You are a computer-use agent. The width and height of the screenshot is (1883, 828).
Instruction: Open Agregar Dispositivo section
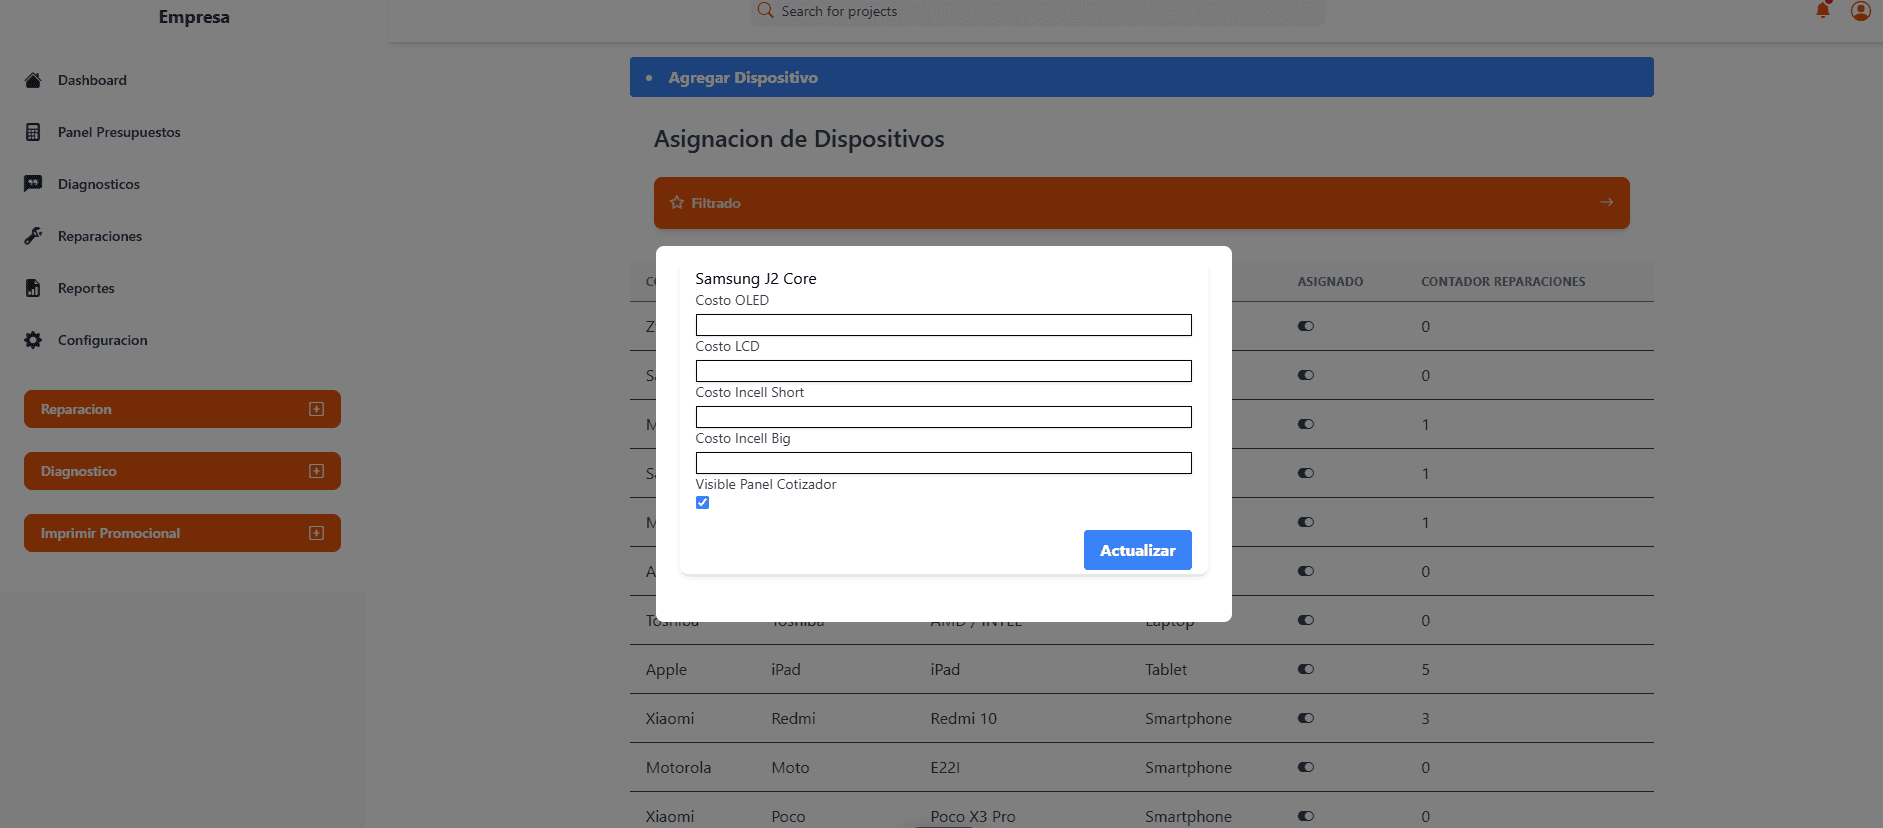coord(743,77)
